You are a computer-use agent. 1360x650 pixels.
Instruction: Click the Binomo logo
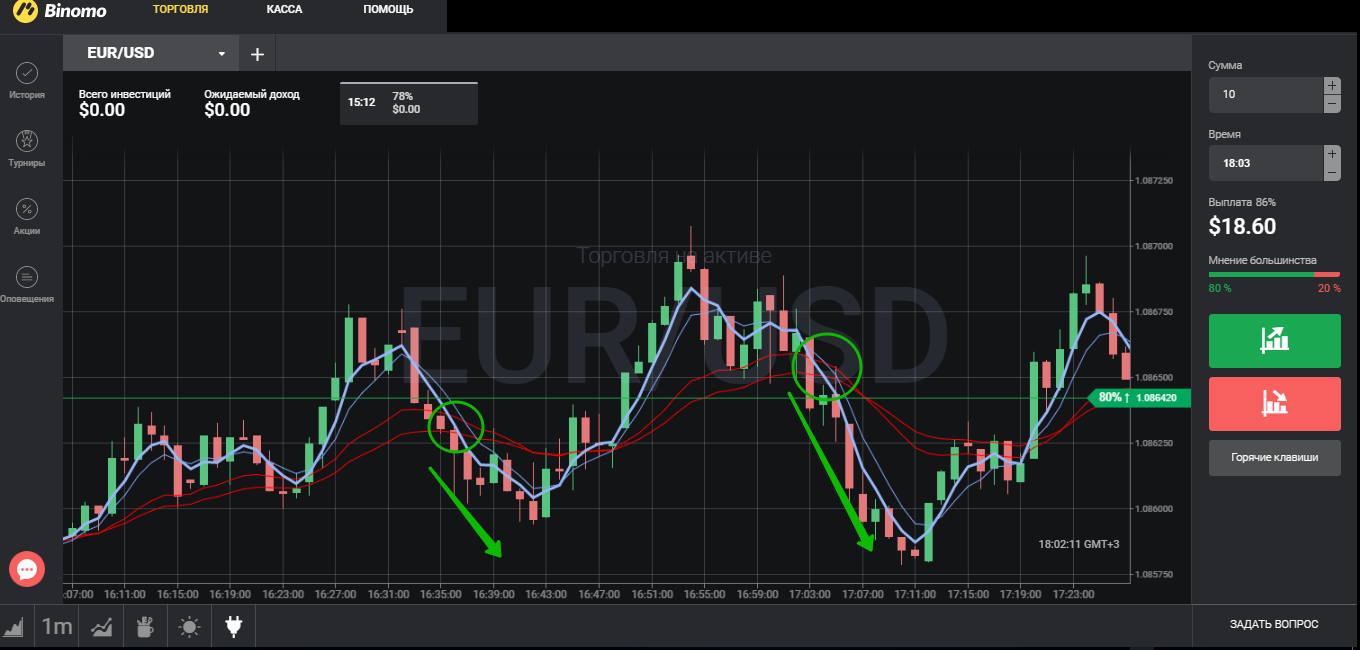[58, 12]
